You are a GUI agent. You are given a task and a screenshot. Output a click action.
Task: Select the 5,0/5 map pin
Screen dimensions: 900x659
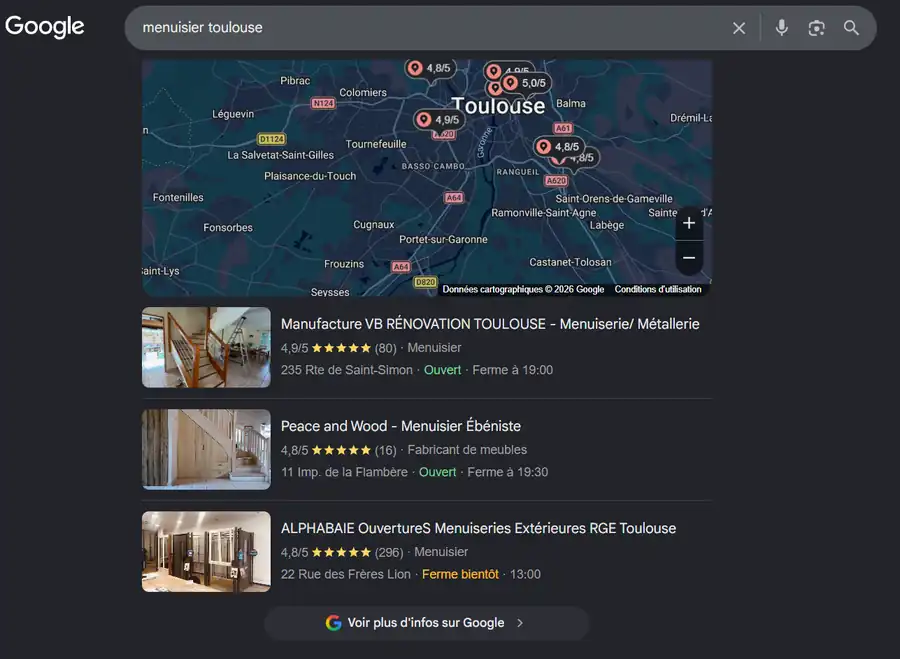click(526, 83)
